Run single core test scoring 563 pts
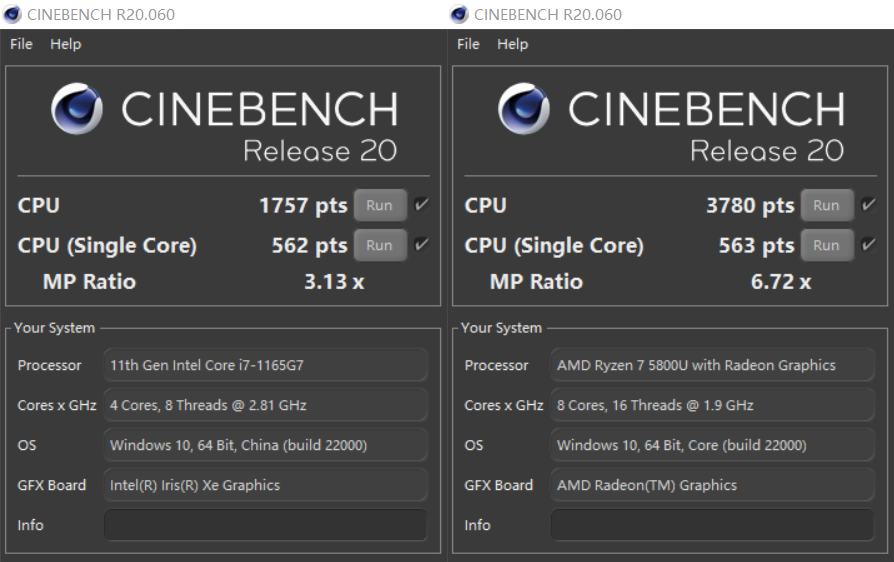The image size is (894, 562). coord(827,245)
